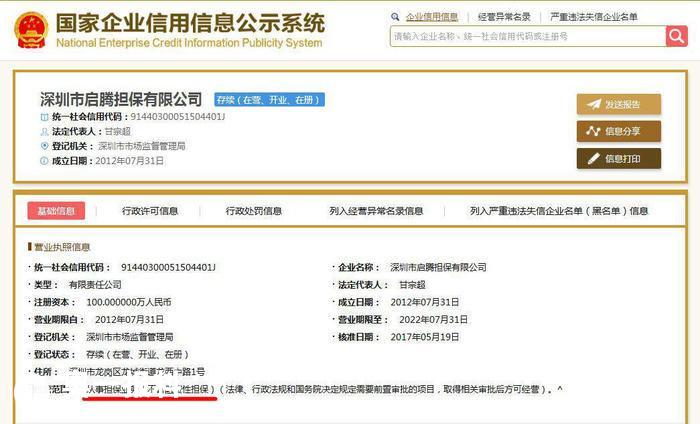Collapse business scope text with ^ arrow
The width and height of the screenshot is (700, 424).
560,389
